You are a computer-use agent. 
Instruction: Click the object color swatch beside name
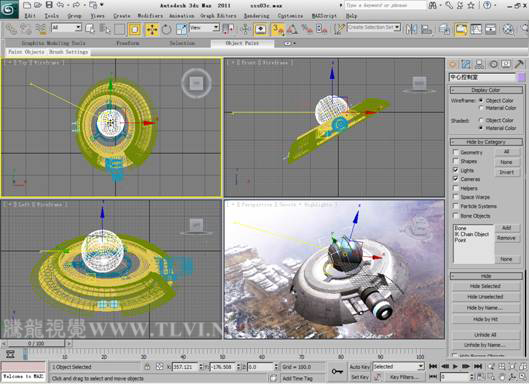pyautogui.click(x=521, y=78)
